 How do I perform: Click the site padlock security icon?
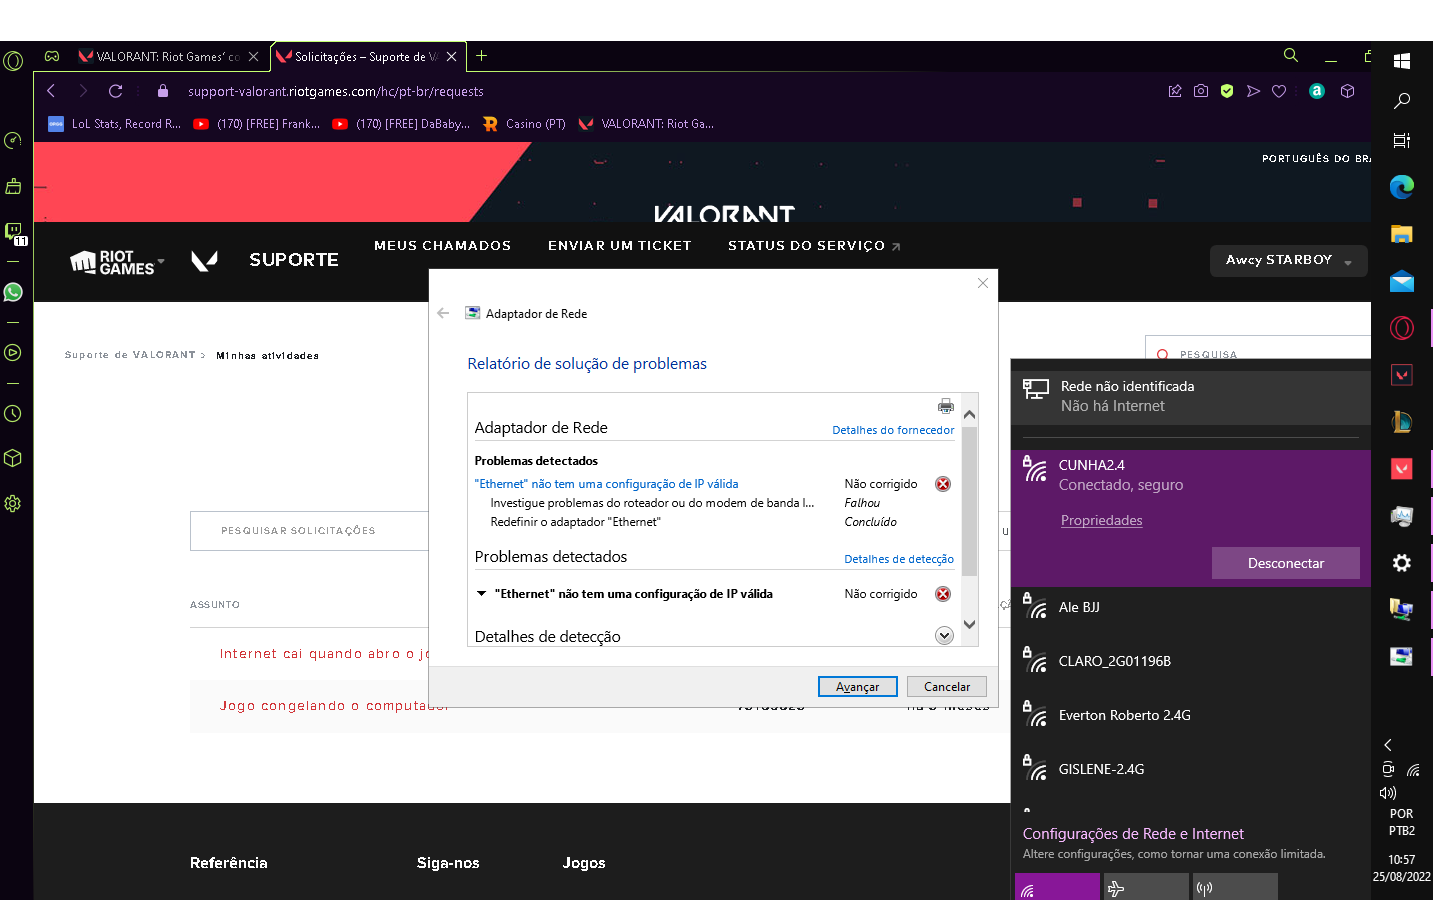point(163,91)
